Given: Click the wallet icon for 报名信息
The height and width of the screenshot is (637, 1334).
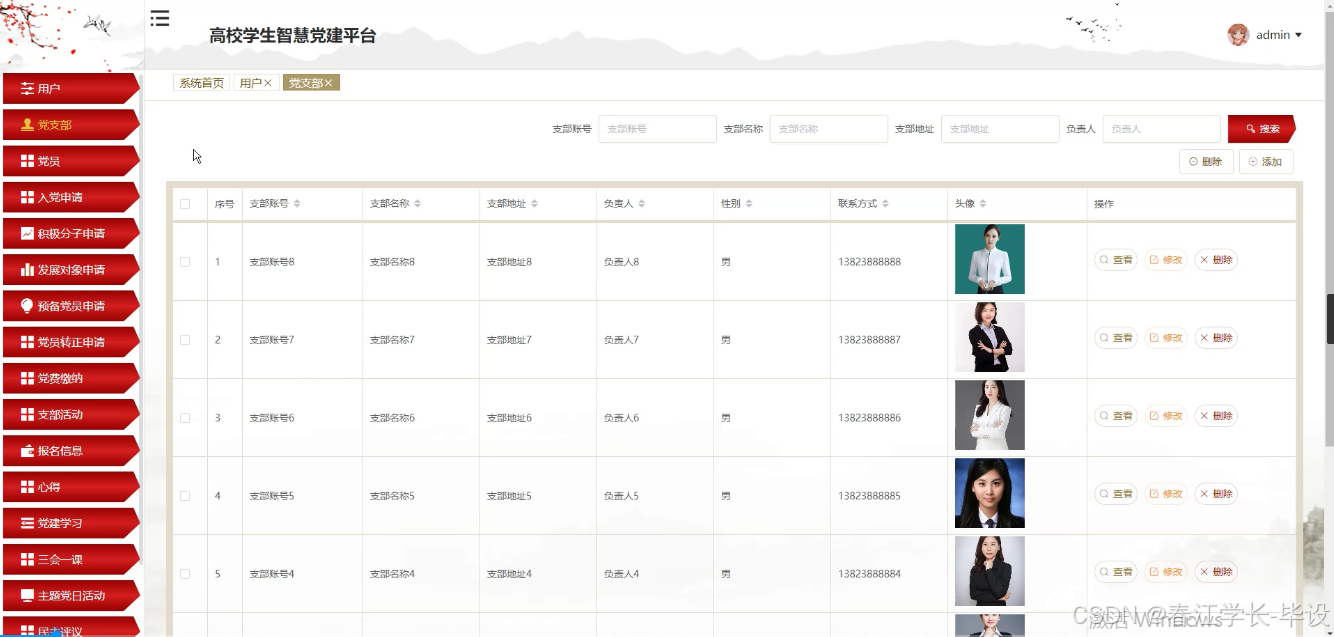Looking at the screenshot, I should [27, 451].
